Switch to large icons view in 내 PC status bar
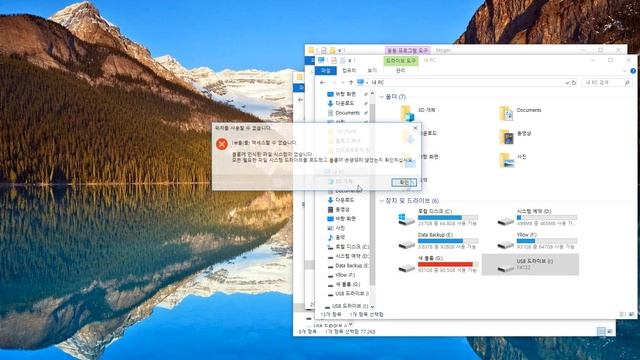The width and height of the screenshot is (640, 360). coord(631,314)
